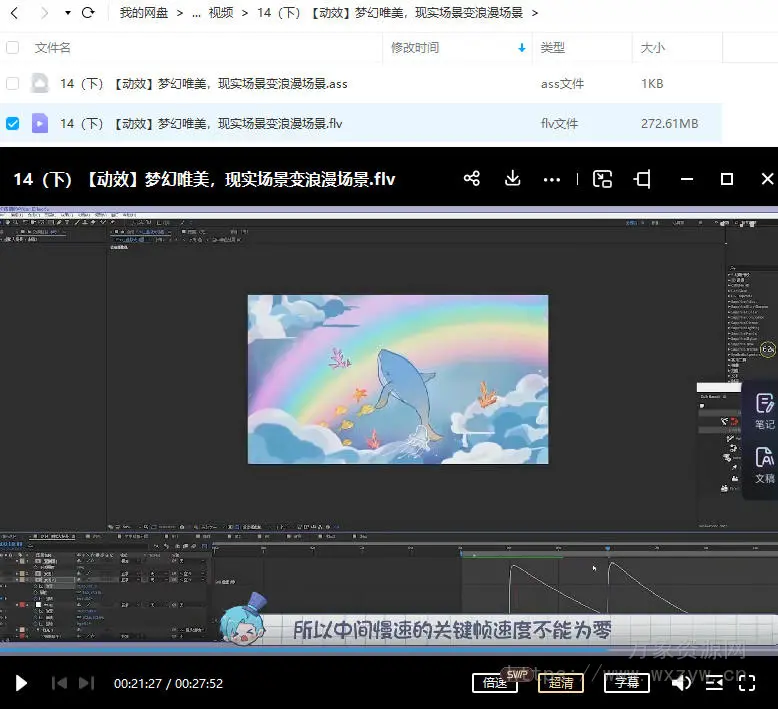Share the video via share icon
Image resolution: width=778 pixels, height=709 pixels.
(x=472, y=179)
